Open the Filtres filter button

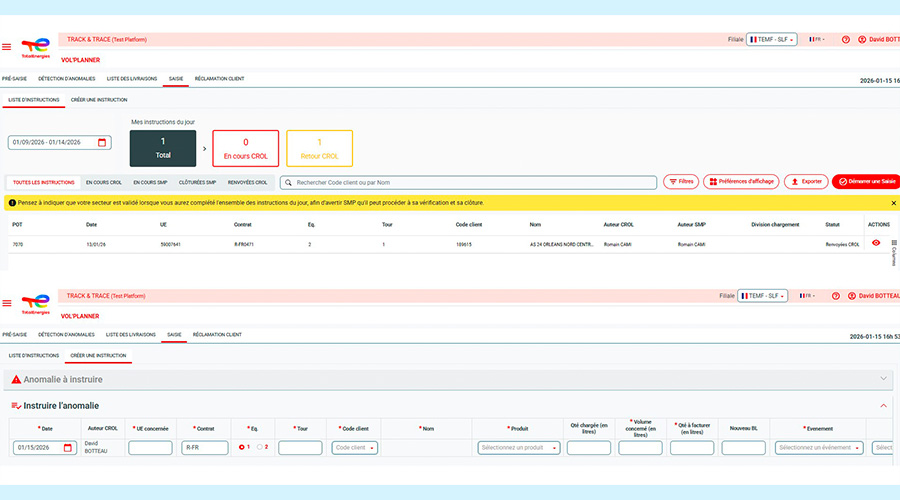click(681, 182)
